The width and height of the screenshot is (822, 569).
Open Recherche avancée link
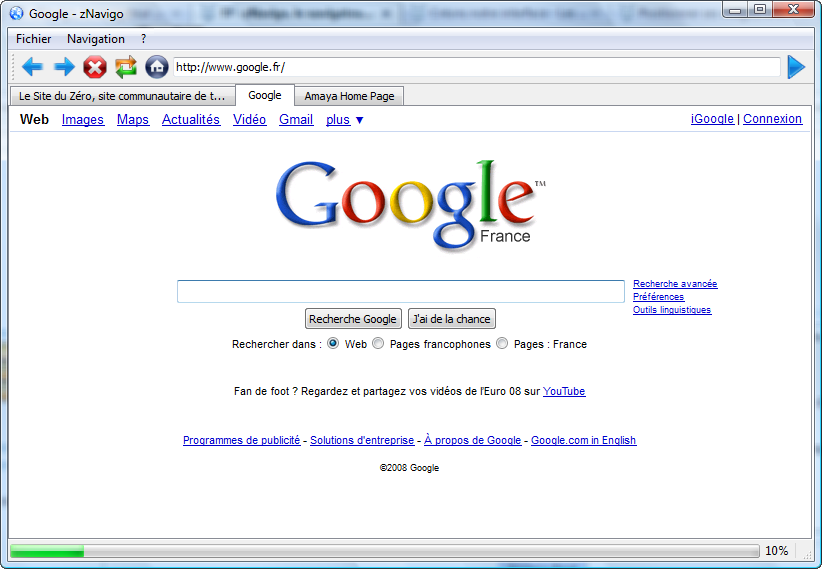[x=675, y=284]
